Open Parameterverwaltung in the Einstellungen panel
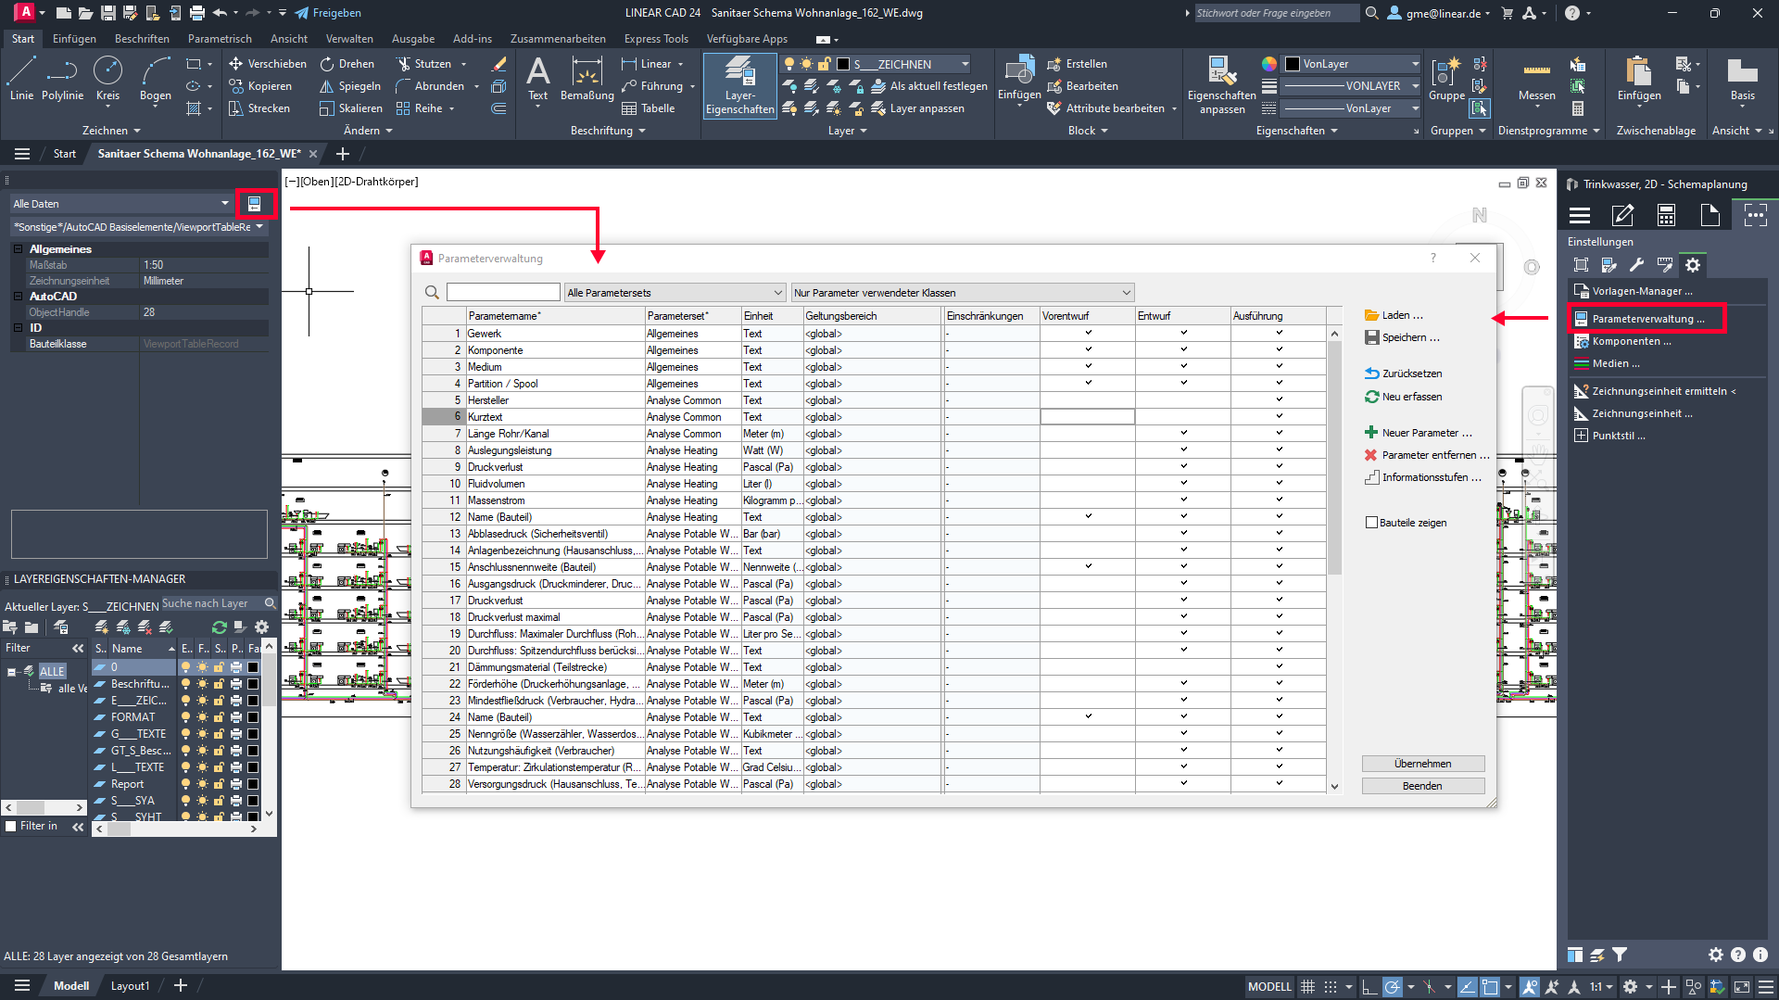The height and width of the screenshot is (1000, 1779). [x=1647, y=319]
